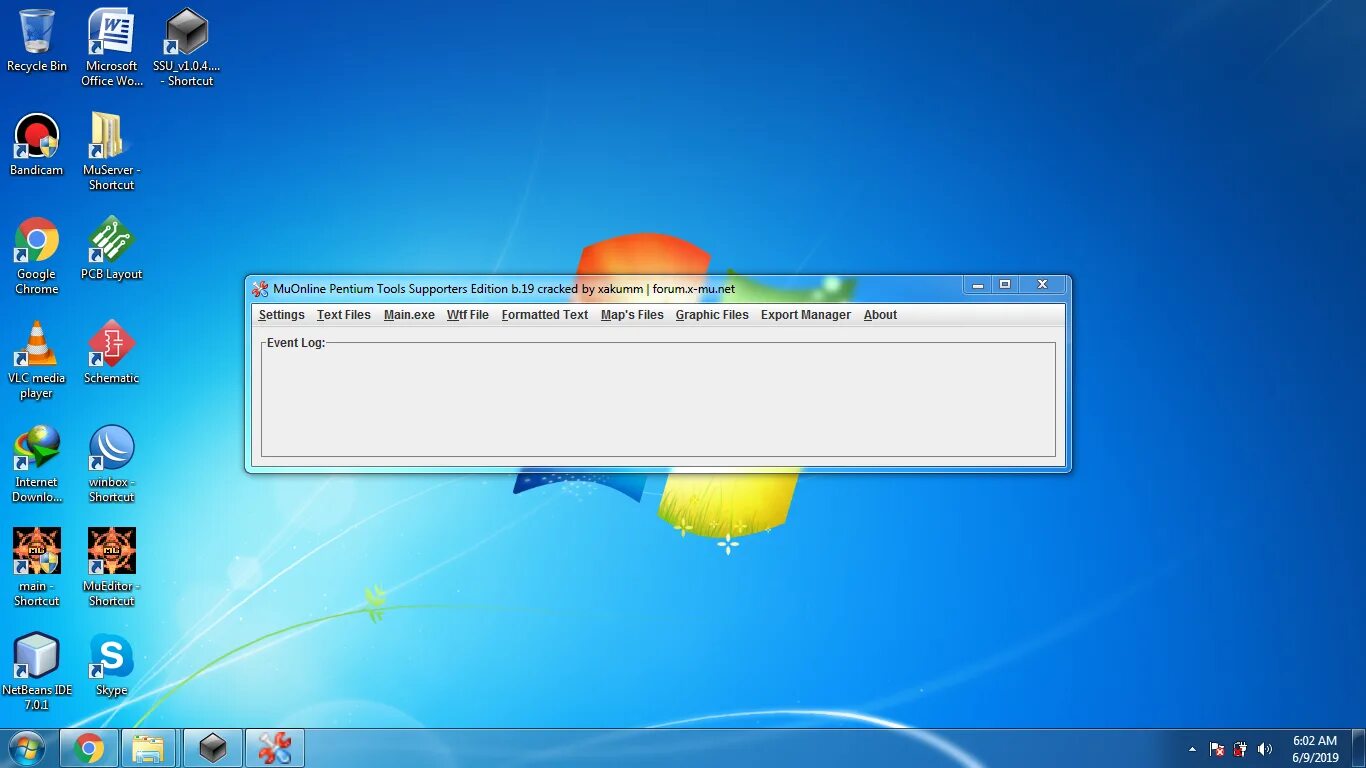Open the Map's Files menu
Image resolution: width=1366 pixels, height=768 pixels.
coord(632,315)
